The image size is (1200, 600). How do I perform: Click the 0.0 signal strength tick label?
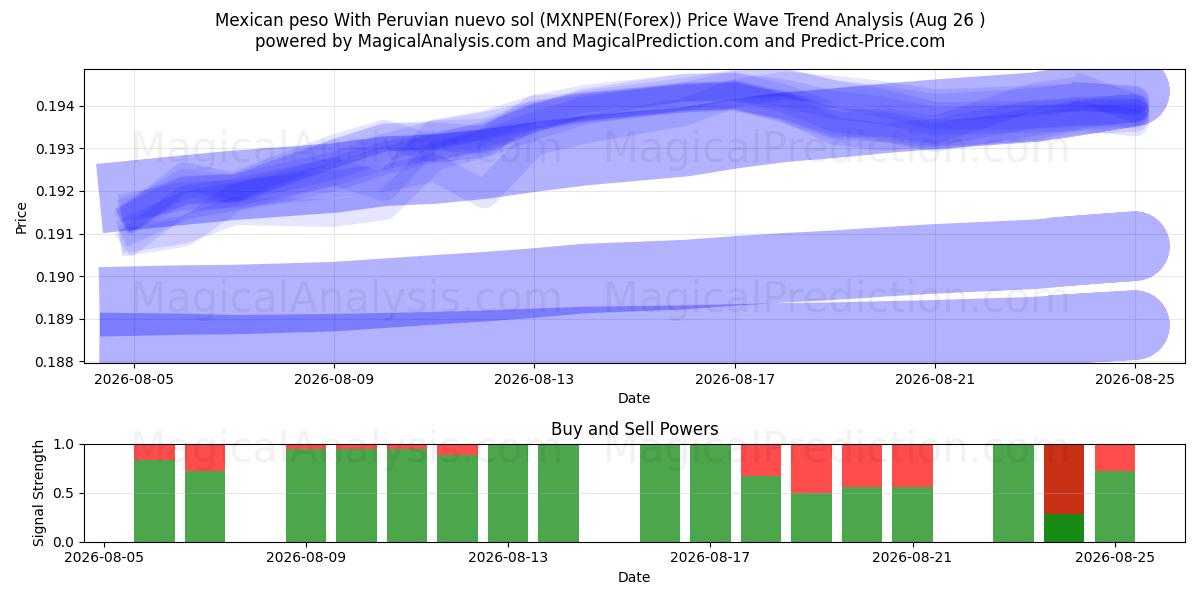pos(65,542)
